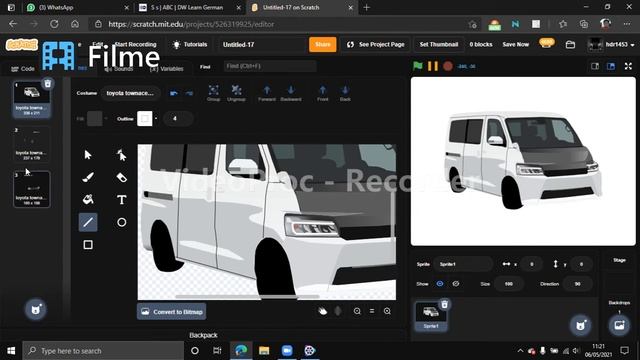The height and width of the screenshot is (360, 640).
Task: Click Choose a Backdrop button
Action: coord(619,325)
